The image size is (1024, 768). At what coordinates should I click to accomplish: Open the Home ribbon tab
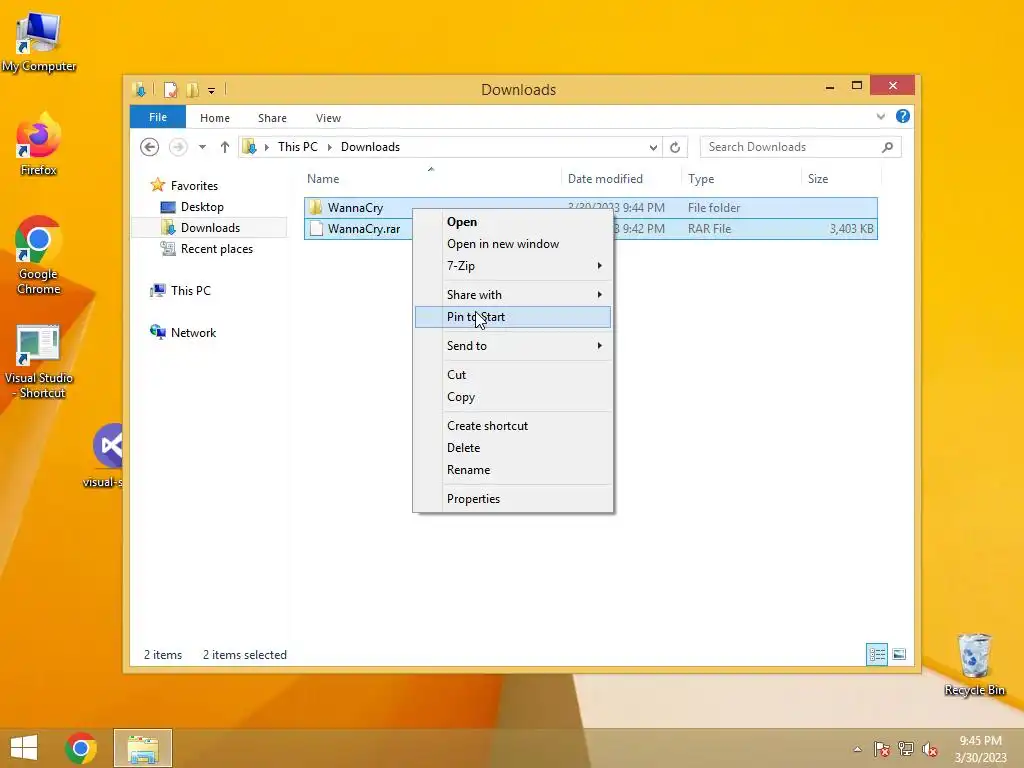(x=215, y=118)
